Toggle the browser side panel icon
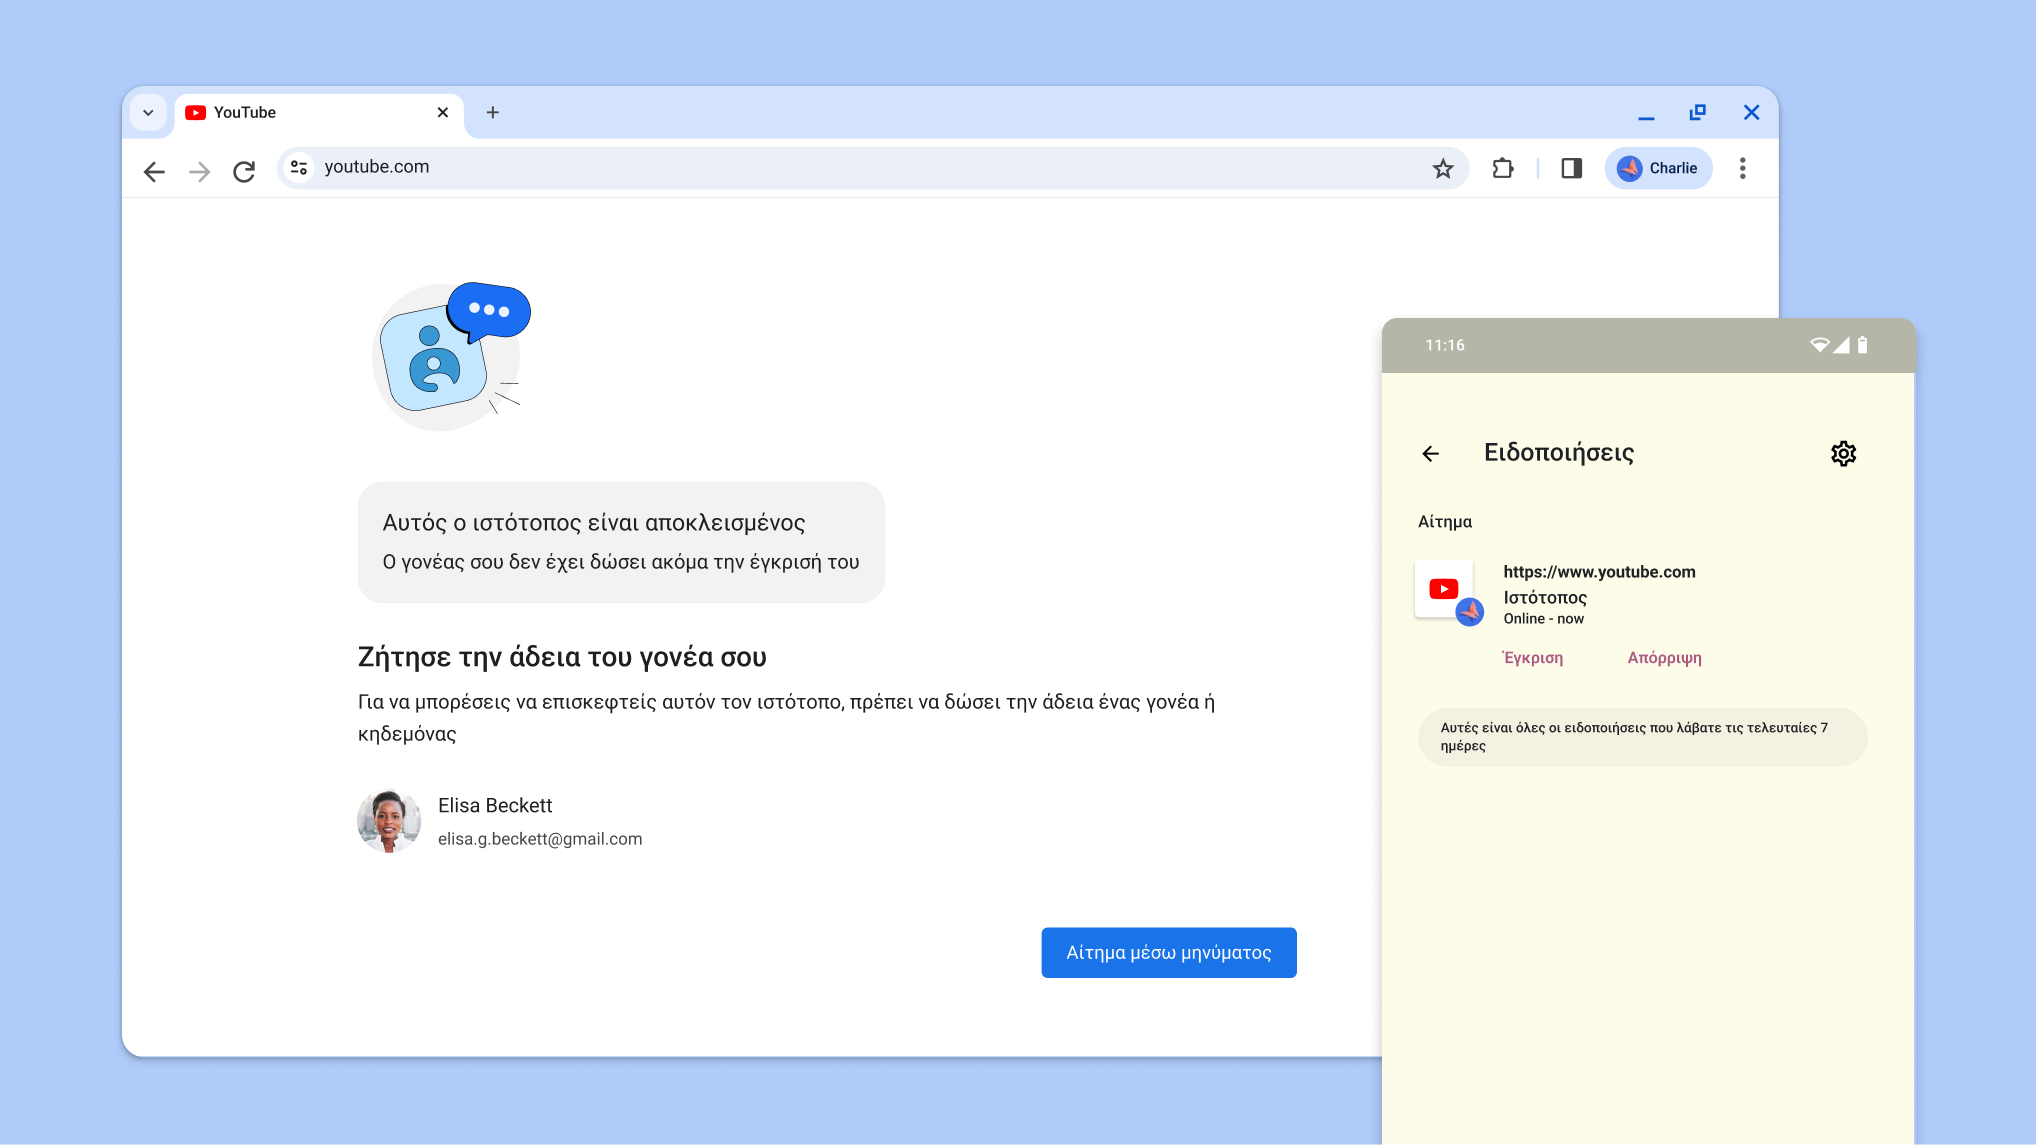 (x=1571, y=168)
